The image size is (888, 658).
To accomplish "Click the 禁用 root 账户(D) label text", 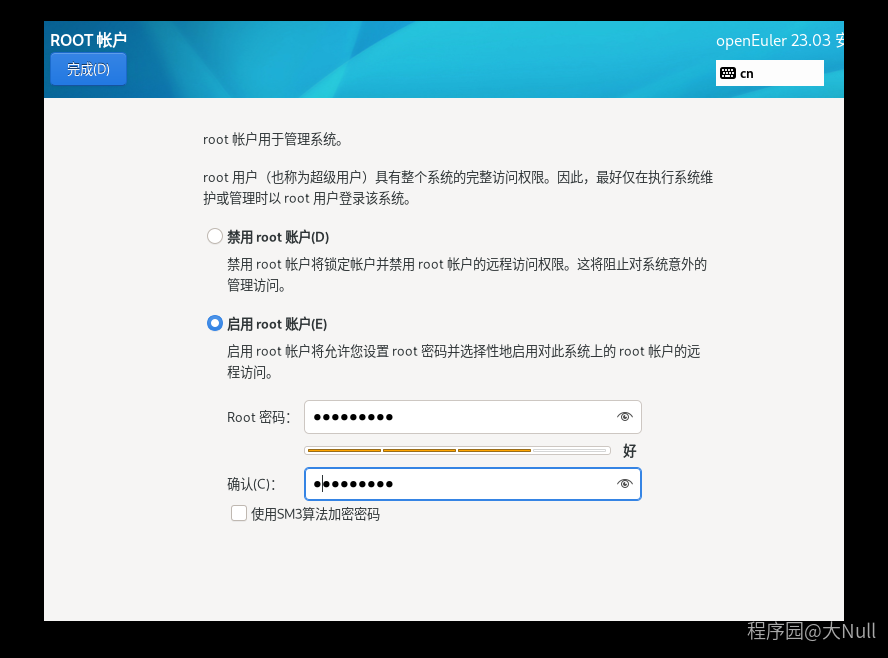I will click(278, 237).
